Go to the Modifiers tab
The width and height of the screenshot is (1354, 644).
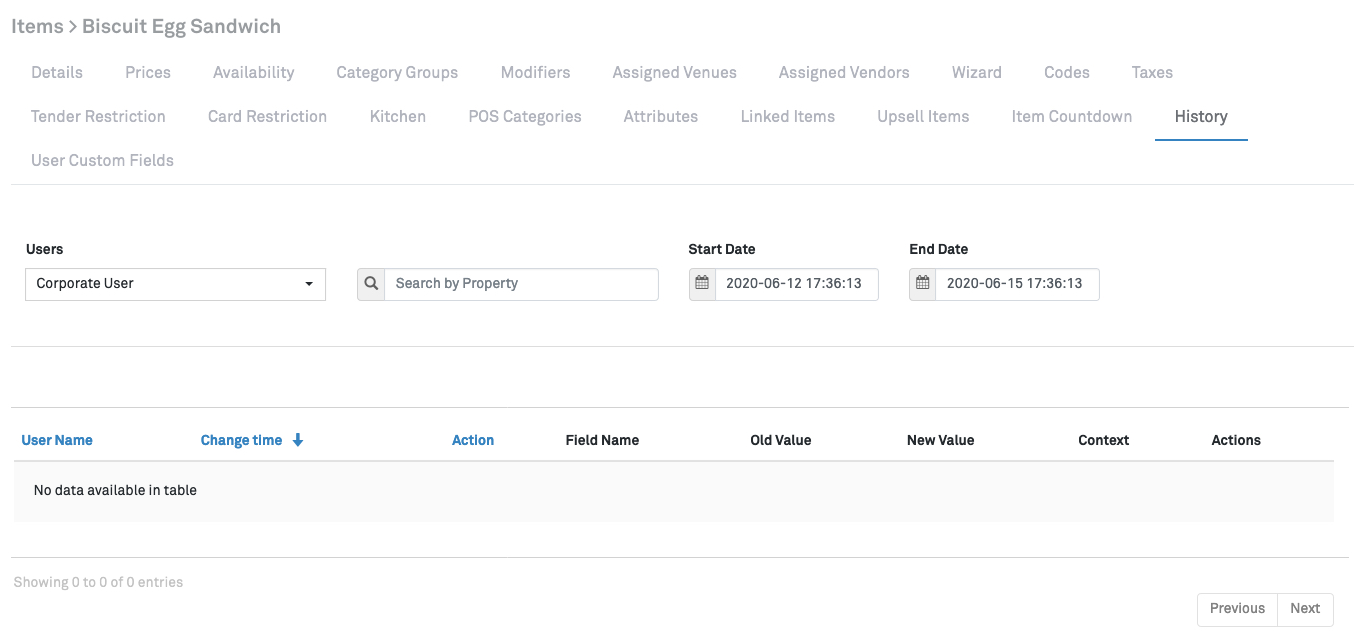coord(535,72)
